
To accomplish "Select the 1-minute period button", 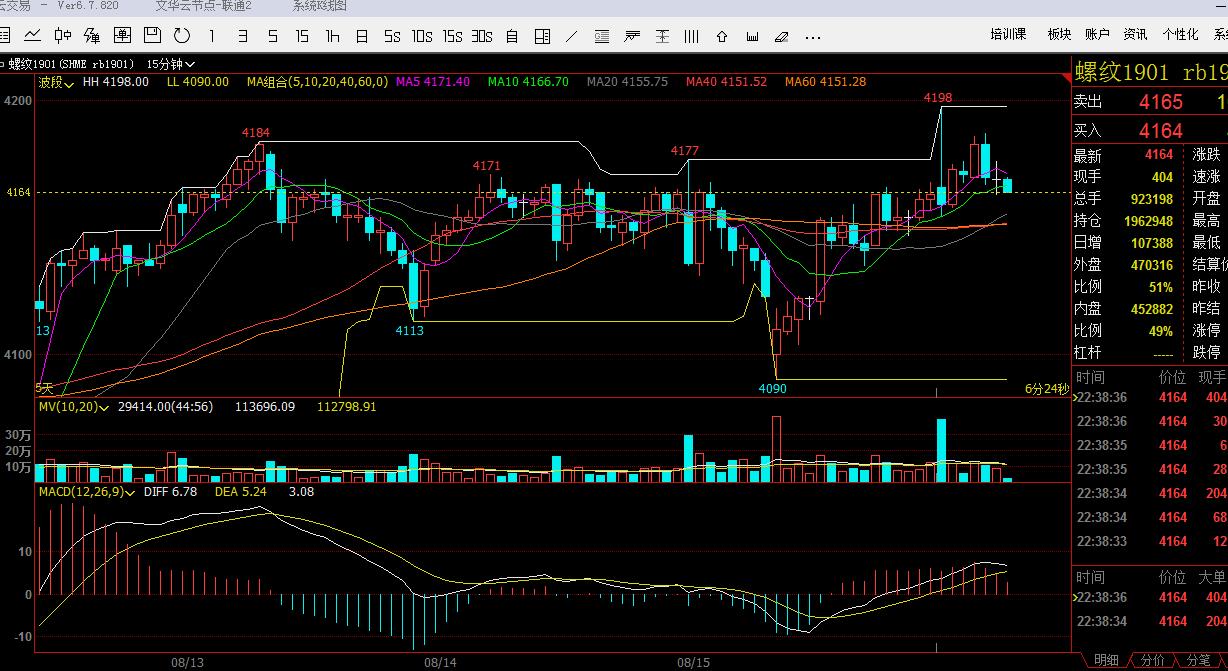I will coord(212,36).
